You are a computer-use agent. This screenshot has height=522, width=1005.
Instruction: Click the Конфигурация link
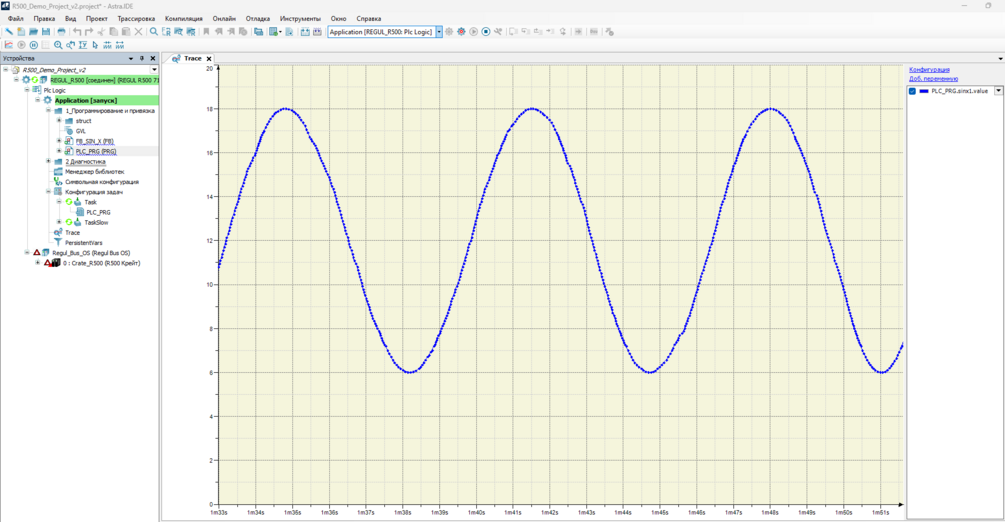pos(929,70)
